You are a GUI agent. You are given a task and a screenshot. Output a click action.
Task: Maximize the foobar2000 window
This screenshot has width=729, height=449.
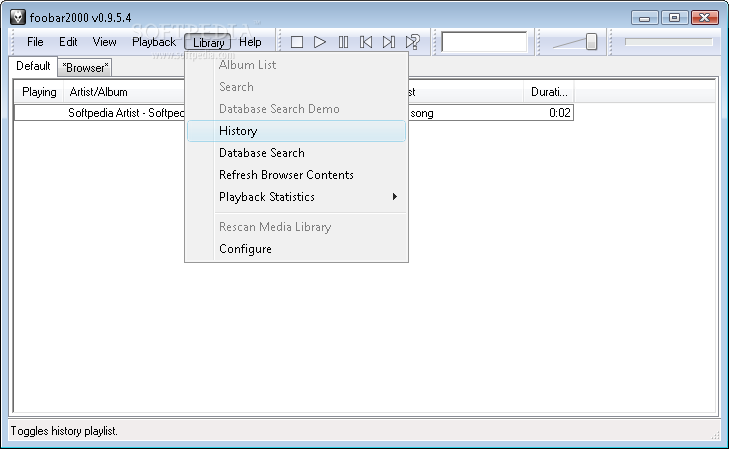(x=674, y=18)
